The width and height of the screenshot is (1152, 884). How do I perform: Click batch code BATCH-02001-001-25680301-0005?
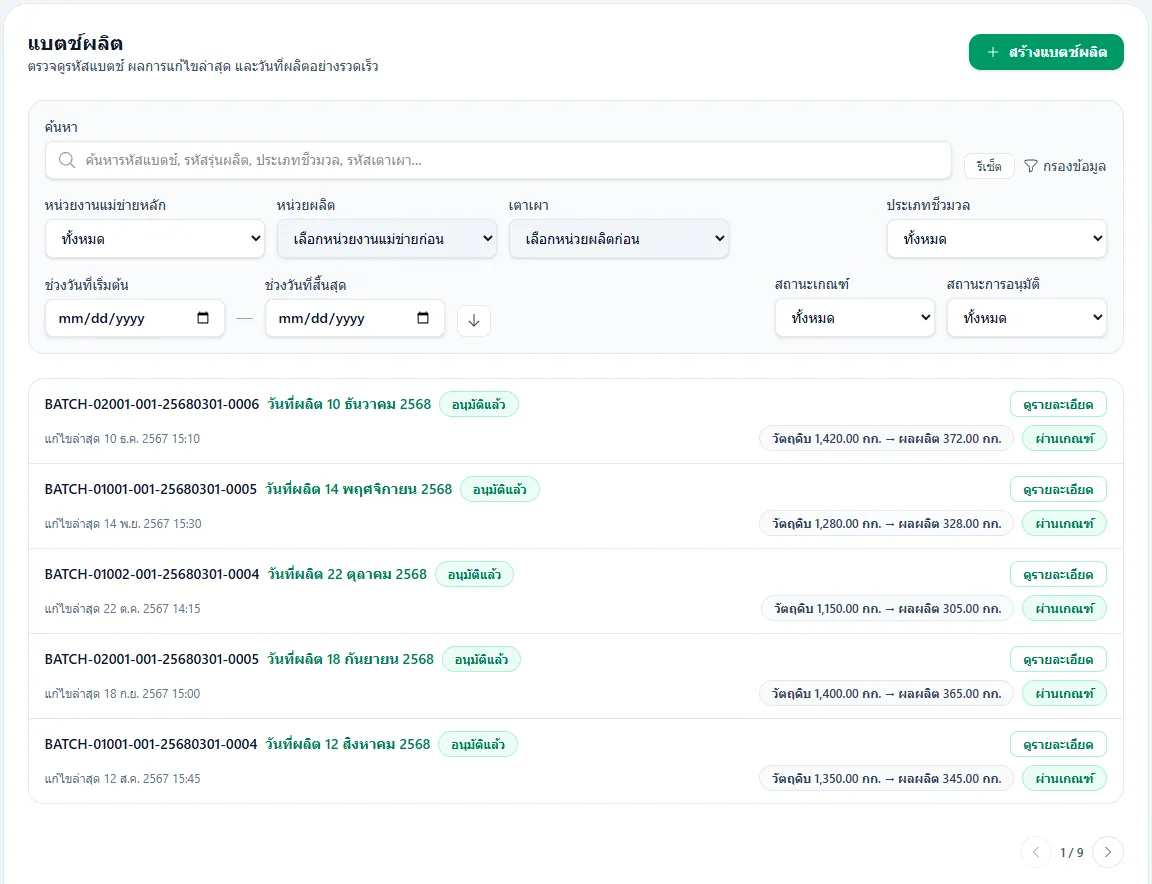[x=152, y=659]
